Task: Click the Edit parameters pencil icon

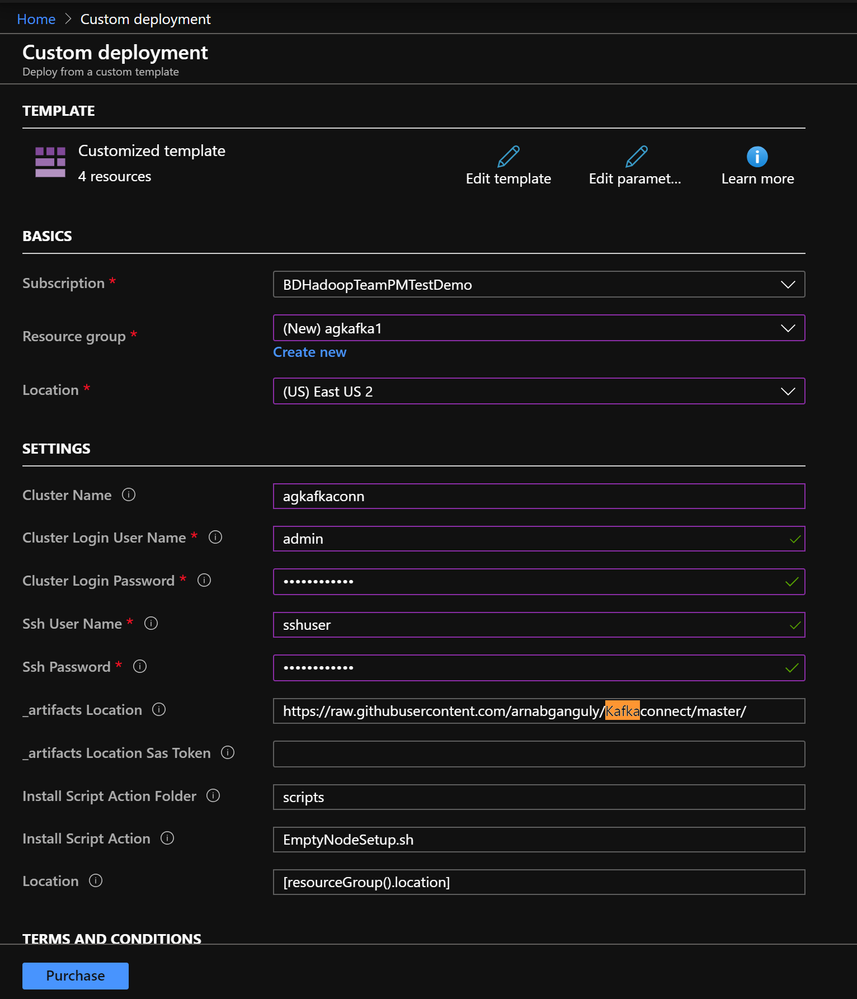Action: click(636, 156)
